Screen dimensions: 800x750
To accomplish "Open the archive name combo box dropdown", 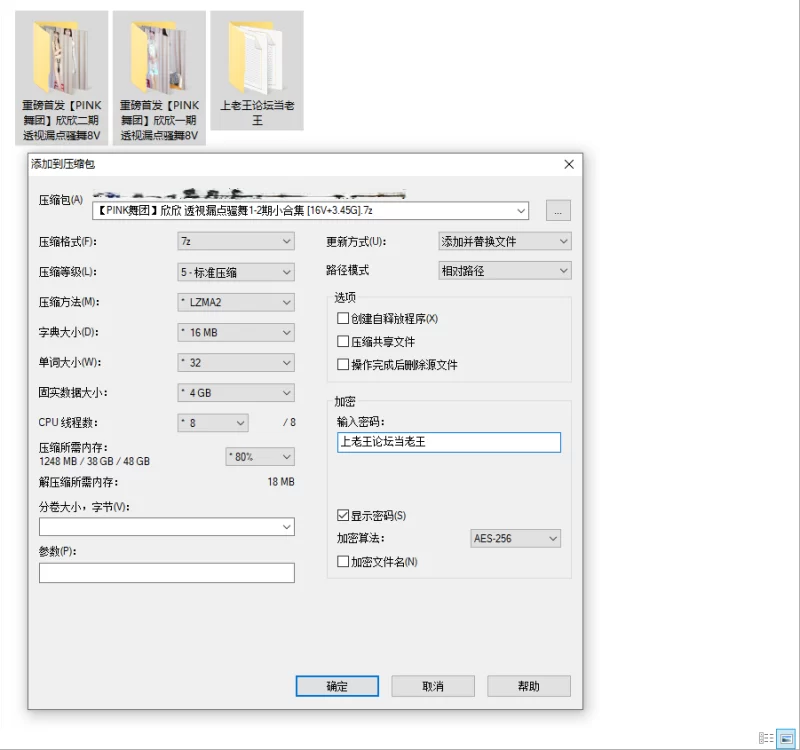I will (521, 211).
